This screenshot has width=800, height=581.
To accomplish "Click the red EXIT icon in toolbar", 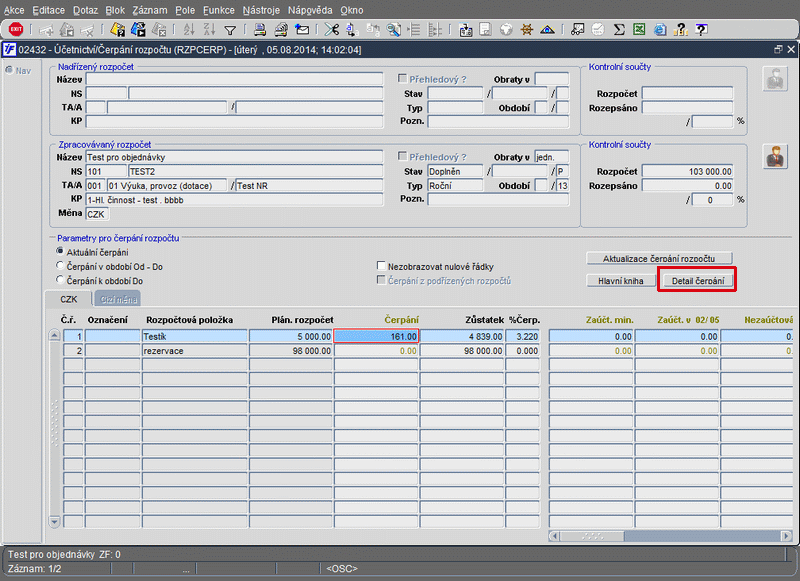I will tap(15, 30).
